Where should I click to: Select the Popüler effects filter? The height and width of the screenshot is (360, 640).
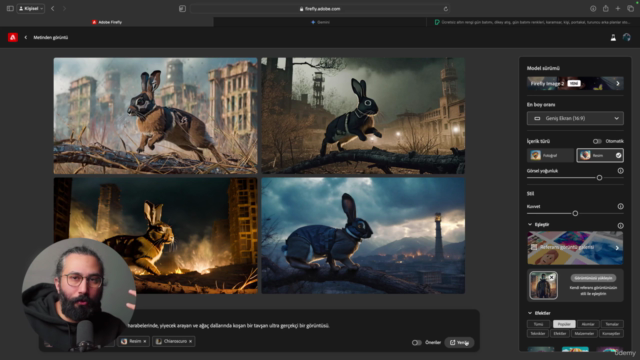click(x=564, y=324)
